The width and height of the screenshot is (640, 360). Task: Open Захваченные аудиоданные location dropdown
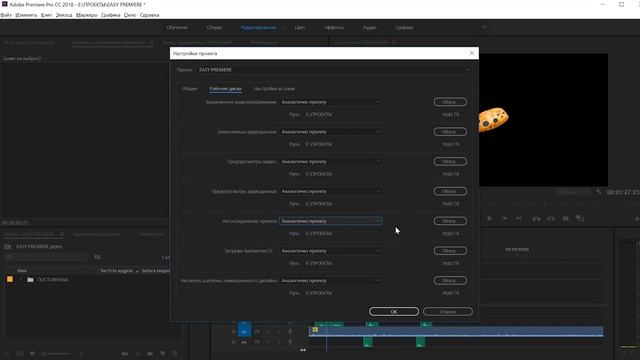coord(331,132)
